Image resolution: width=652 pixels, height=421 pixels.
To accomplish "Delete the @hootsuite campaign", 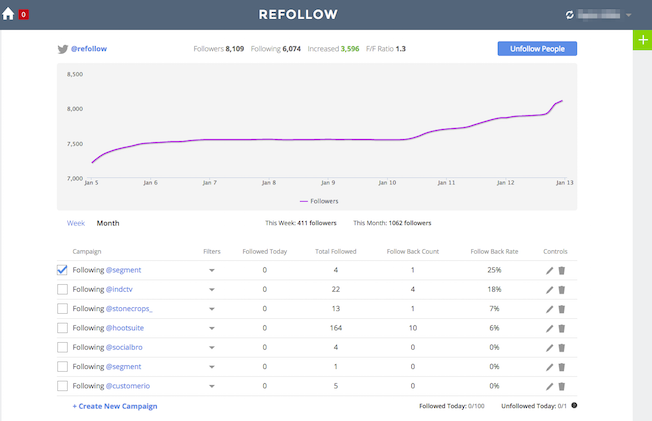I will tap(561, 329).
